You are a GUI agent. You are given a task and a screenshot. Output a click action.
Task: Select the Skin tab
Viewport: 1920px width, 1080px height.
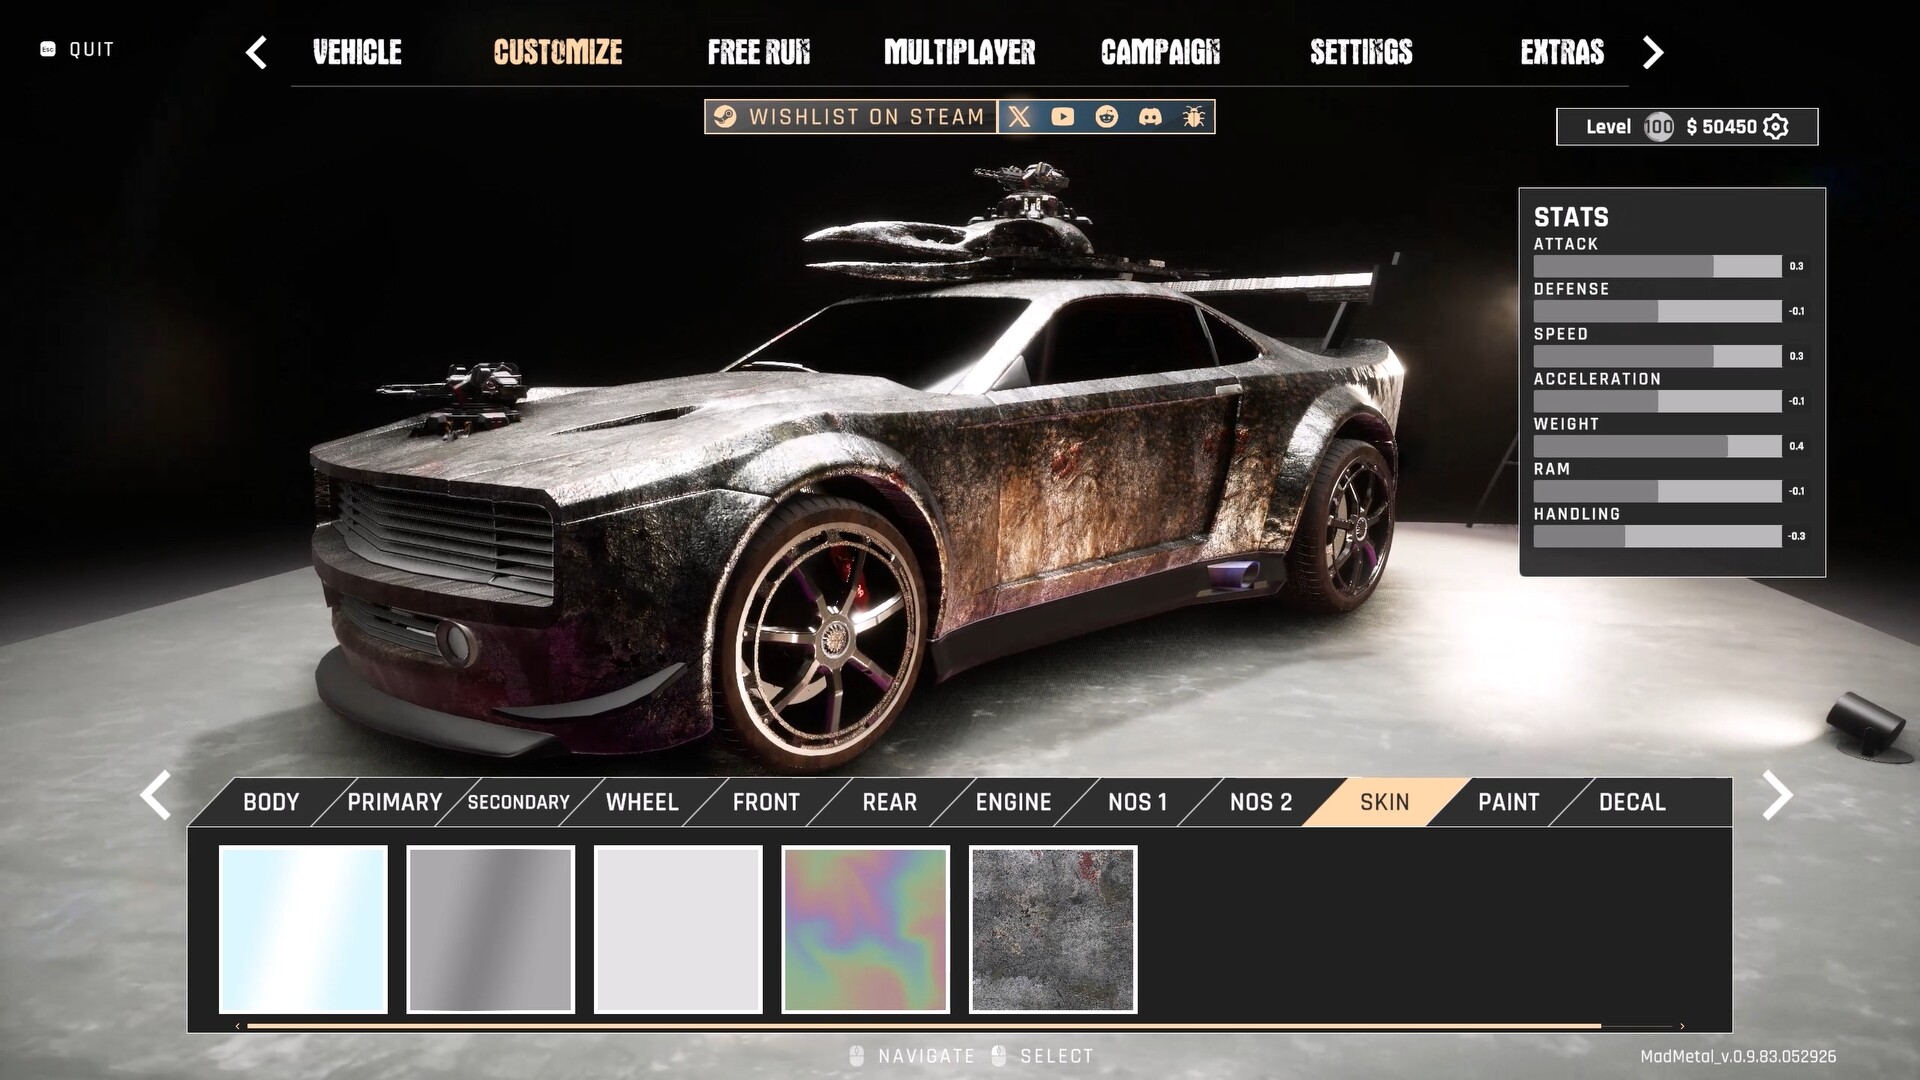click(1385, 802)
